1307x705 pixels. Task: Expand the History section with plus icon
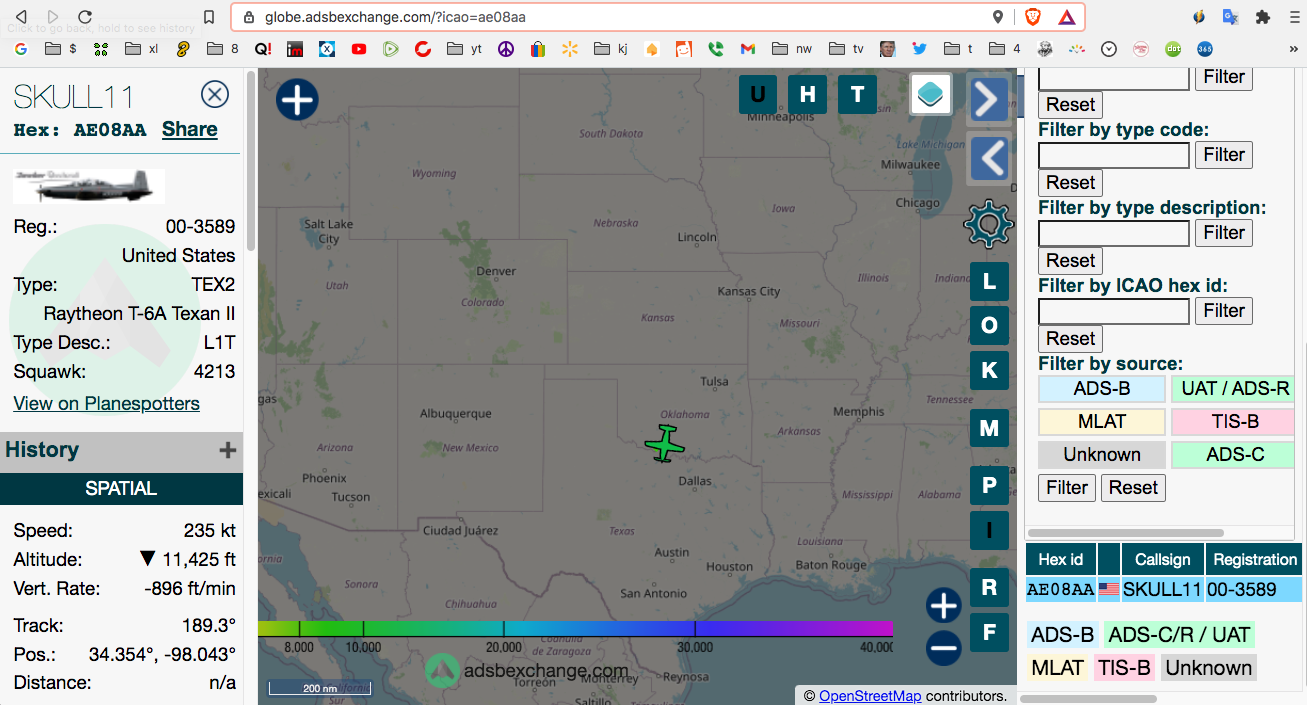pyautogui.click(x=228, y=450)
